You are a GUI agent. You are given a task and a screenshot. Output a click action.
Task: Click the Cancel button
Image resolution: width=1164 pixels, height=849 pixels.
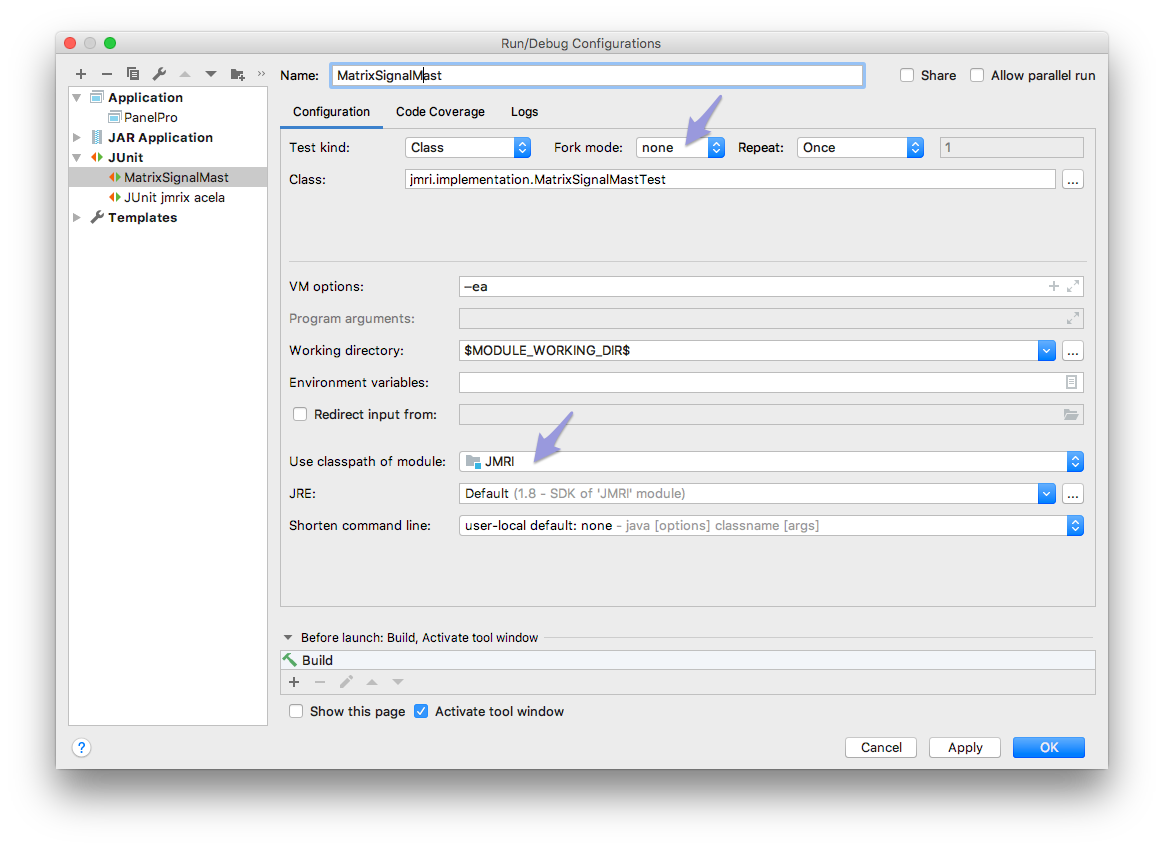tap(881, 747)
